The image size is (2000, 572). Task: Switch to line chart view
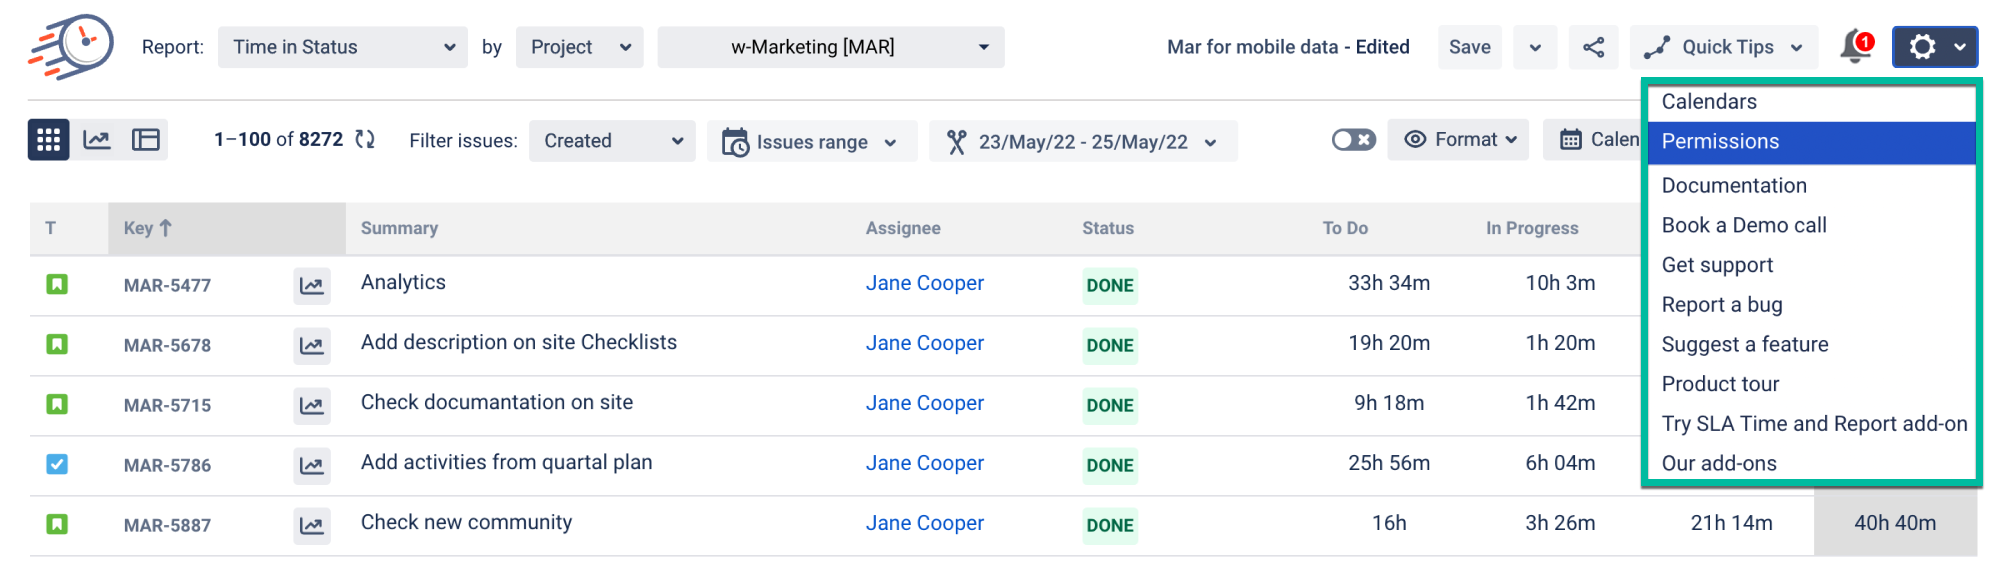(x=97, y=140)
